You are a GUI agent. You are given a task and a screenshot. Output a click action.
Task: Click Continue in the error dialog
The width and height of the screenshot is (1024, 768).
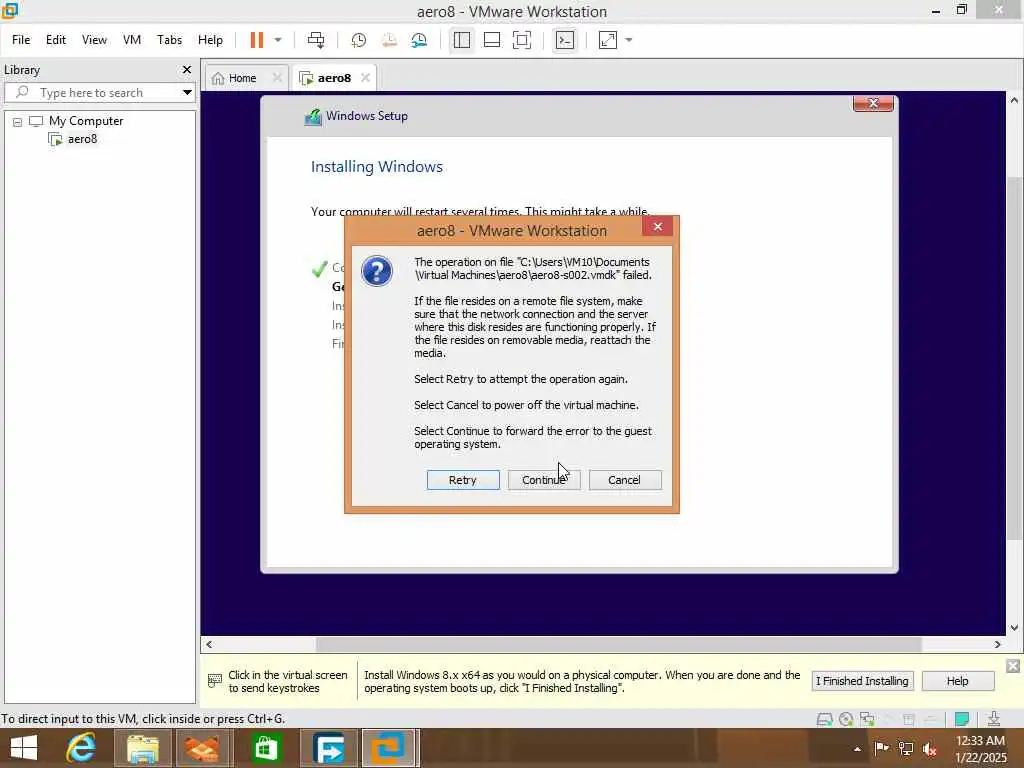(x=544, y=480)
